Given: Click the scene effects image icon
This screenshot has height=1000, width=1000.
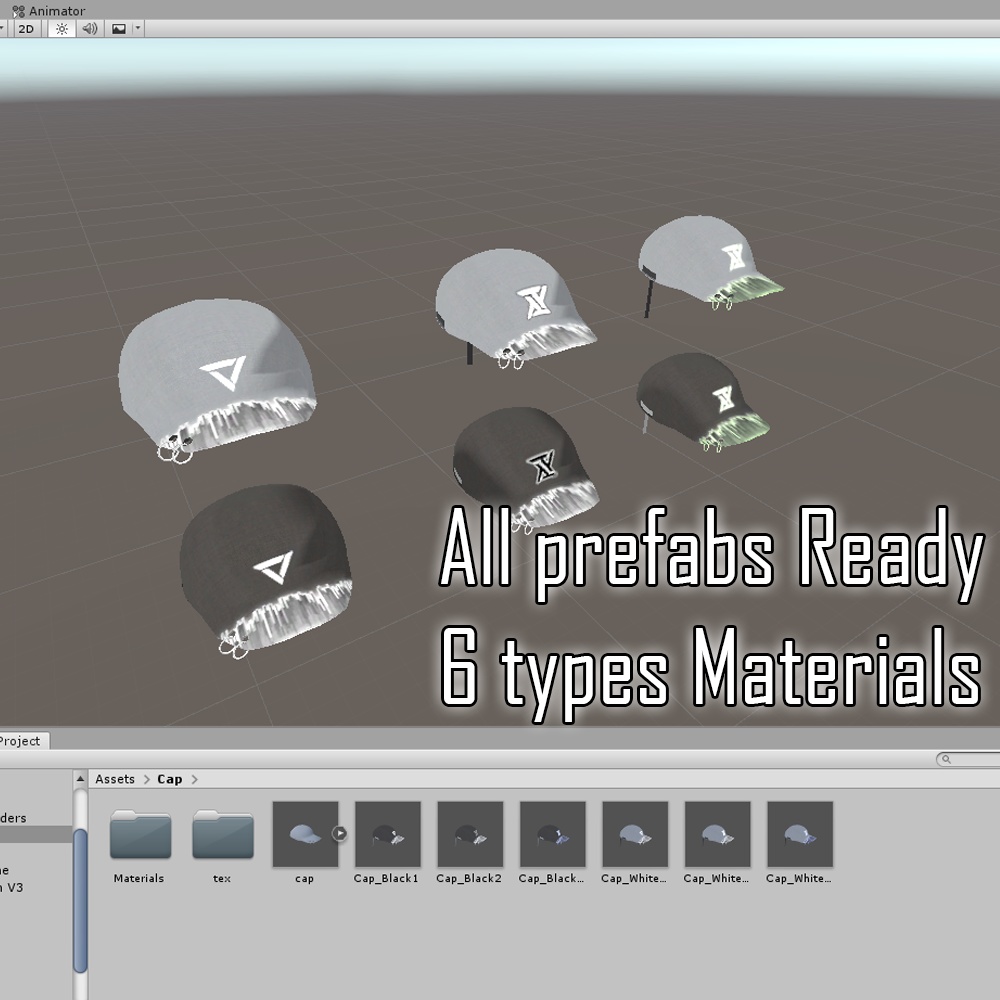Looking at the screenshot, I should [119, 29].
